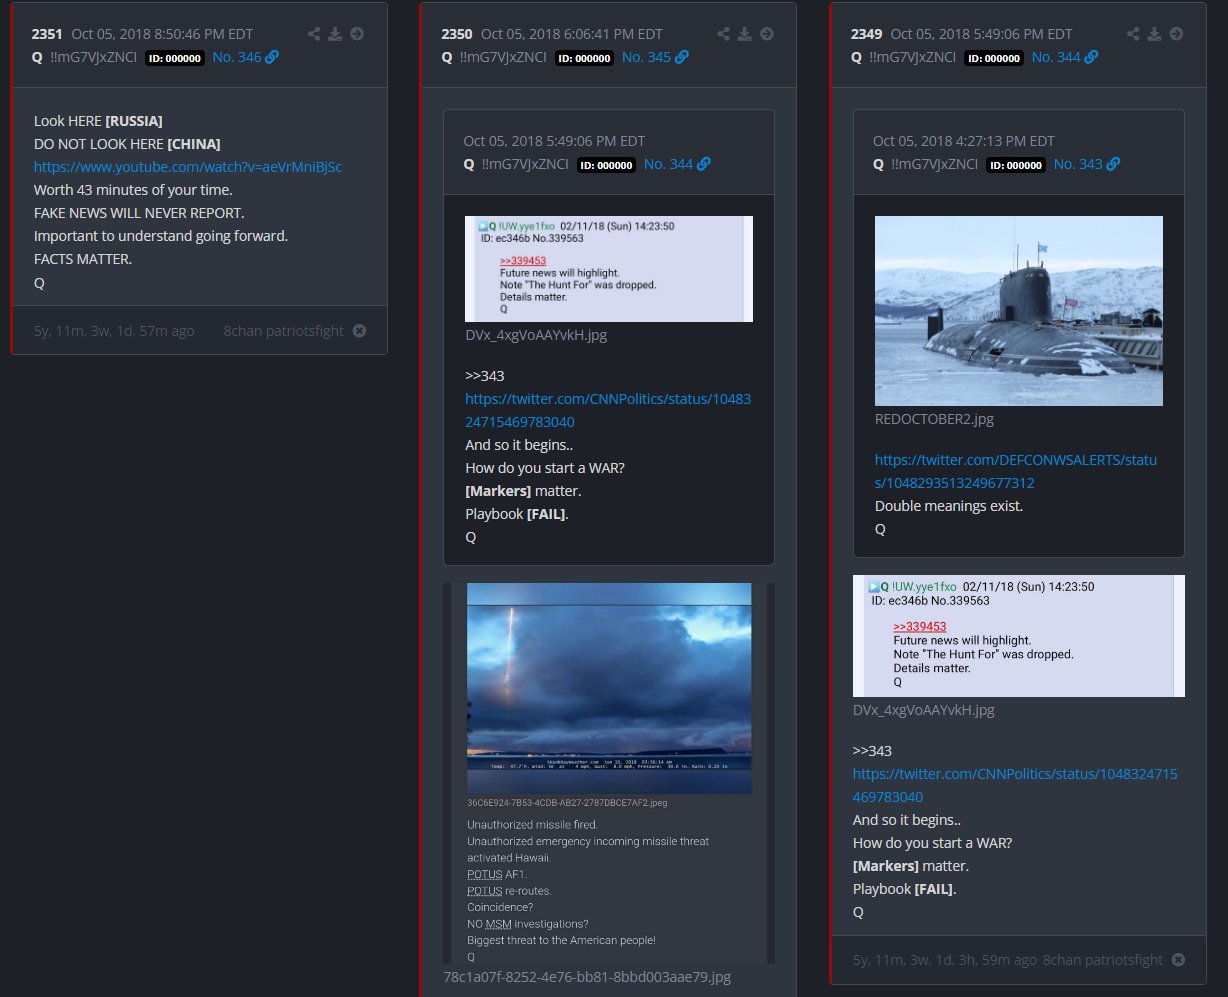Viewport: 1228px width, 997px height.
Task: Click the arrow-circle icon on post 2351
Action: pyautogui.click(x=357, y=34)
